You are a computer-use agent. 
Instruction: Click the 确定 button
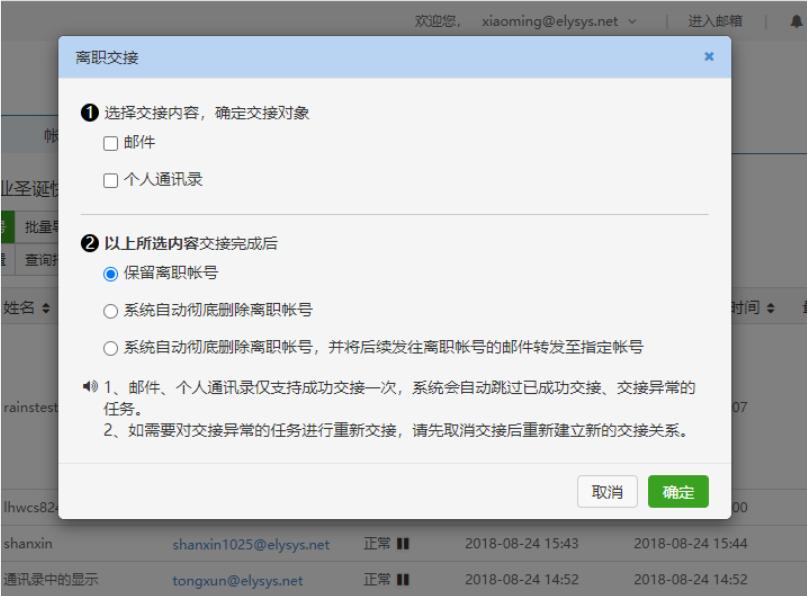click(679, 492)
